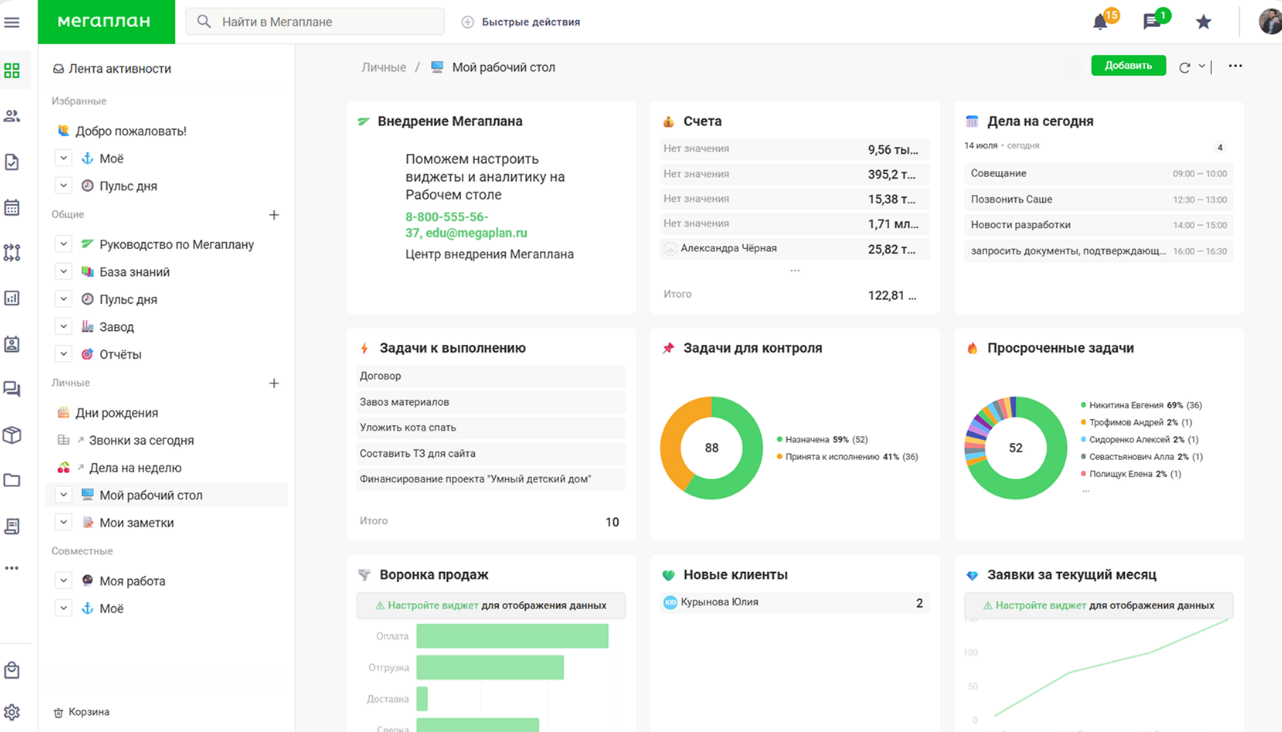Image resolution: width=1282 pixels, height=732 pixels.
Task: Open the reports chart icon in left sidebar
Action: 13,297
